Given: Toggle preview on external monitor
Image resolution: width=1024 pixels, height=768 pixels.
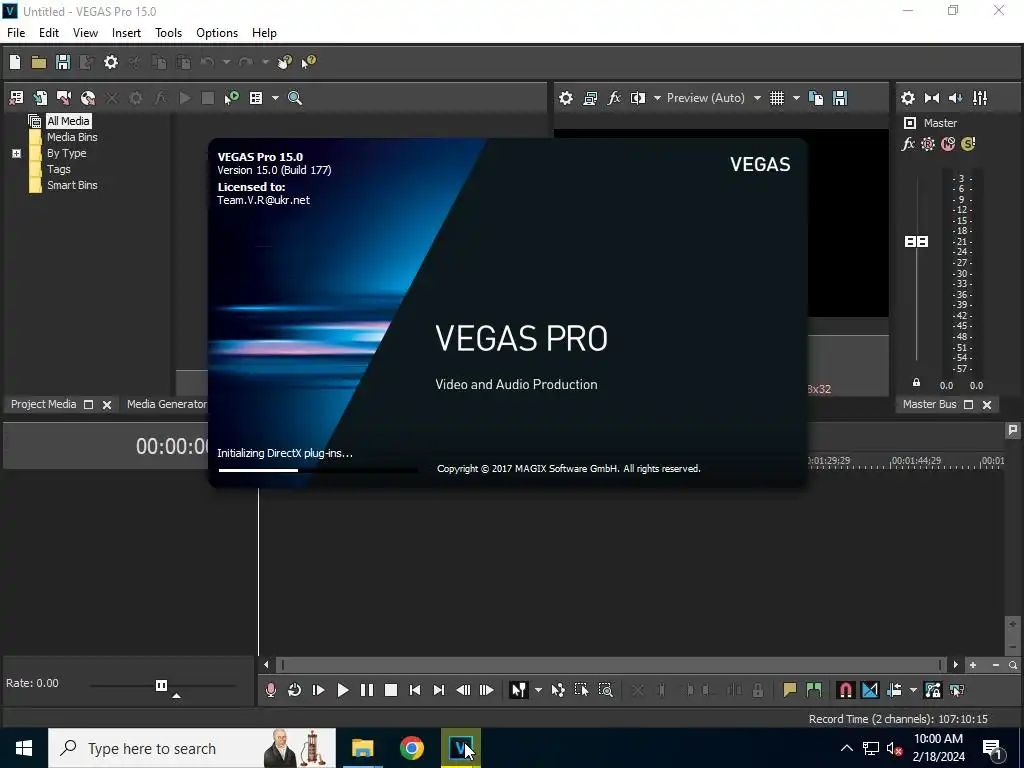Looking at the screenshot, I should point(590,98).
